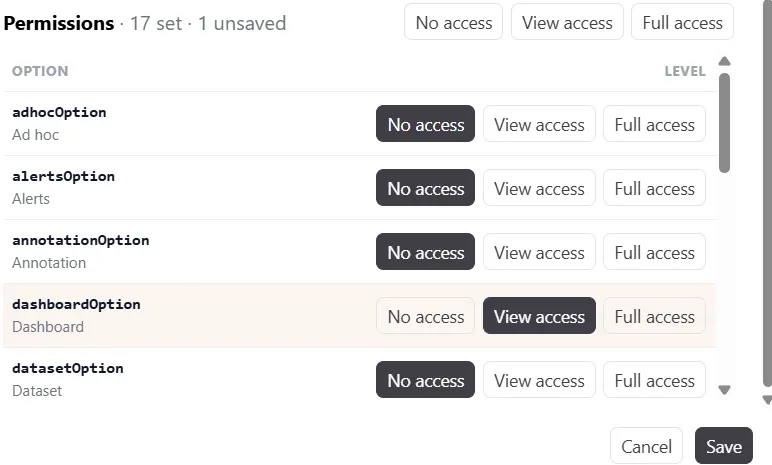Select Full access for annotationOption

[x=654, y=252]
